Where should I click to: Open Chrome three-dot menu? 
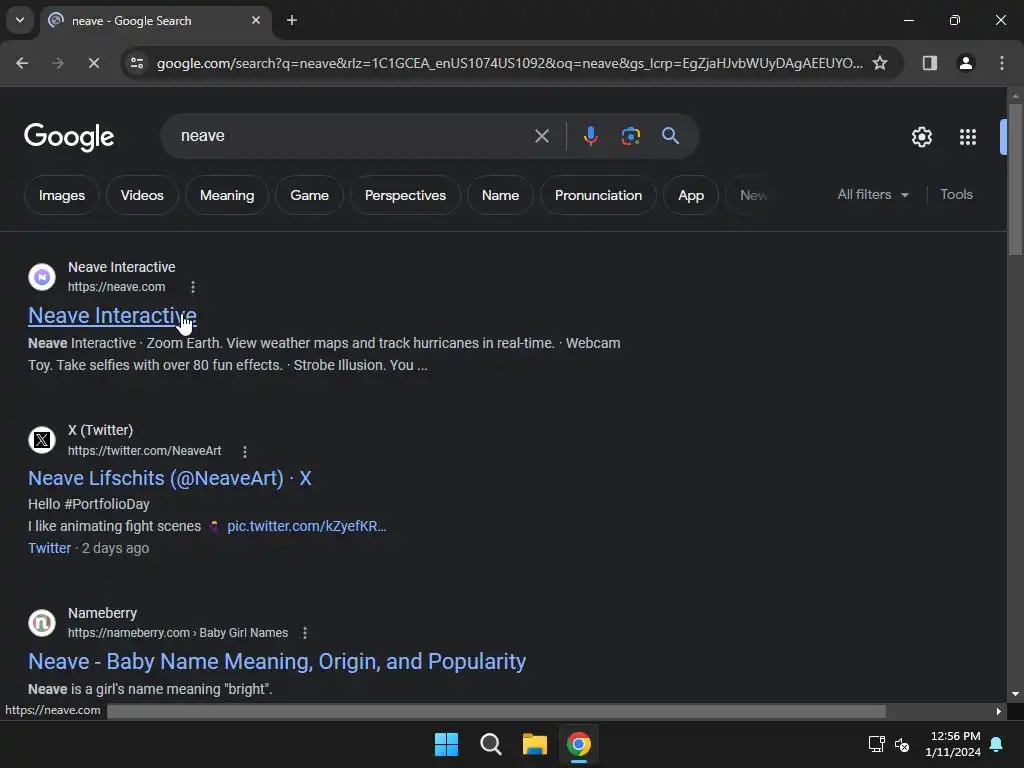[1002, 63]
